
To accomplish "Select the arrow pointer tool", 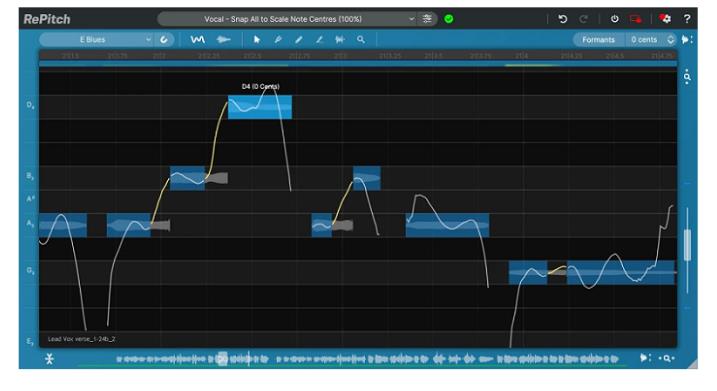I will point(257,40).
